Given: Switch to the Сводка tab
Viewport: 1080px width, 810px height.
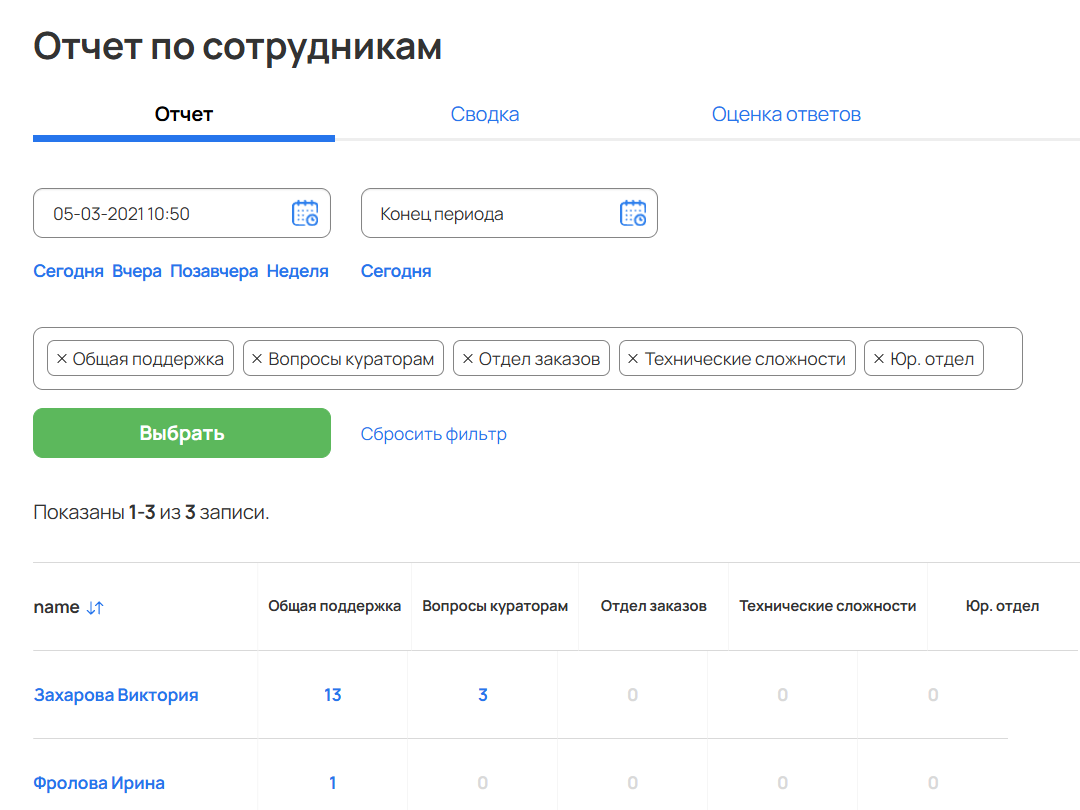Looking at the screenshot, I should pyautogui.click(x=485, y=114).
